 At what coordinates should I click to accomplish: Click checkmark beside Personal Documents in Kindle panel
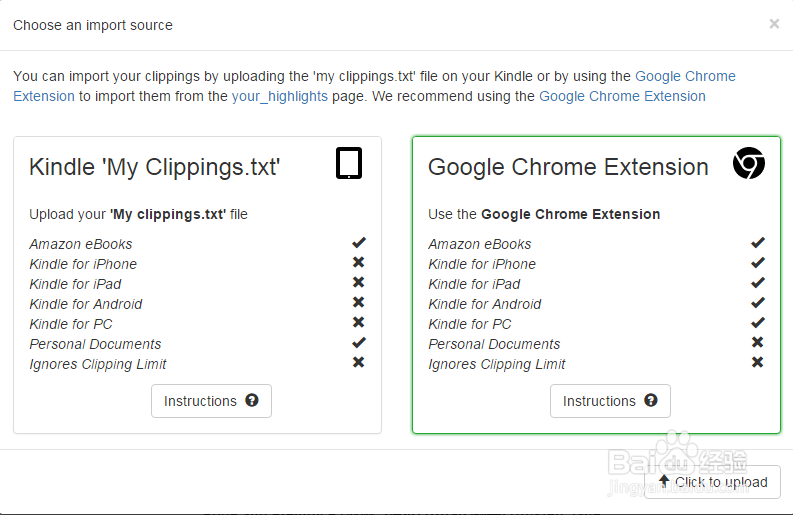click(x=359, y=342)
